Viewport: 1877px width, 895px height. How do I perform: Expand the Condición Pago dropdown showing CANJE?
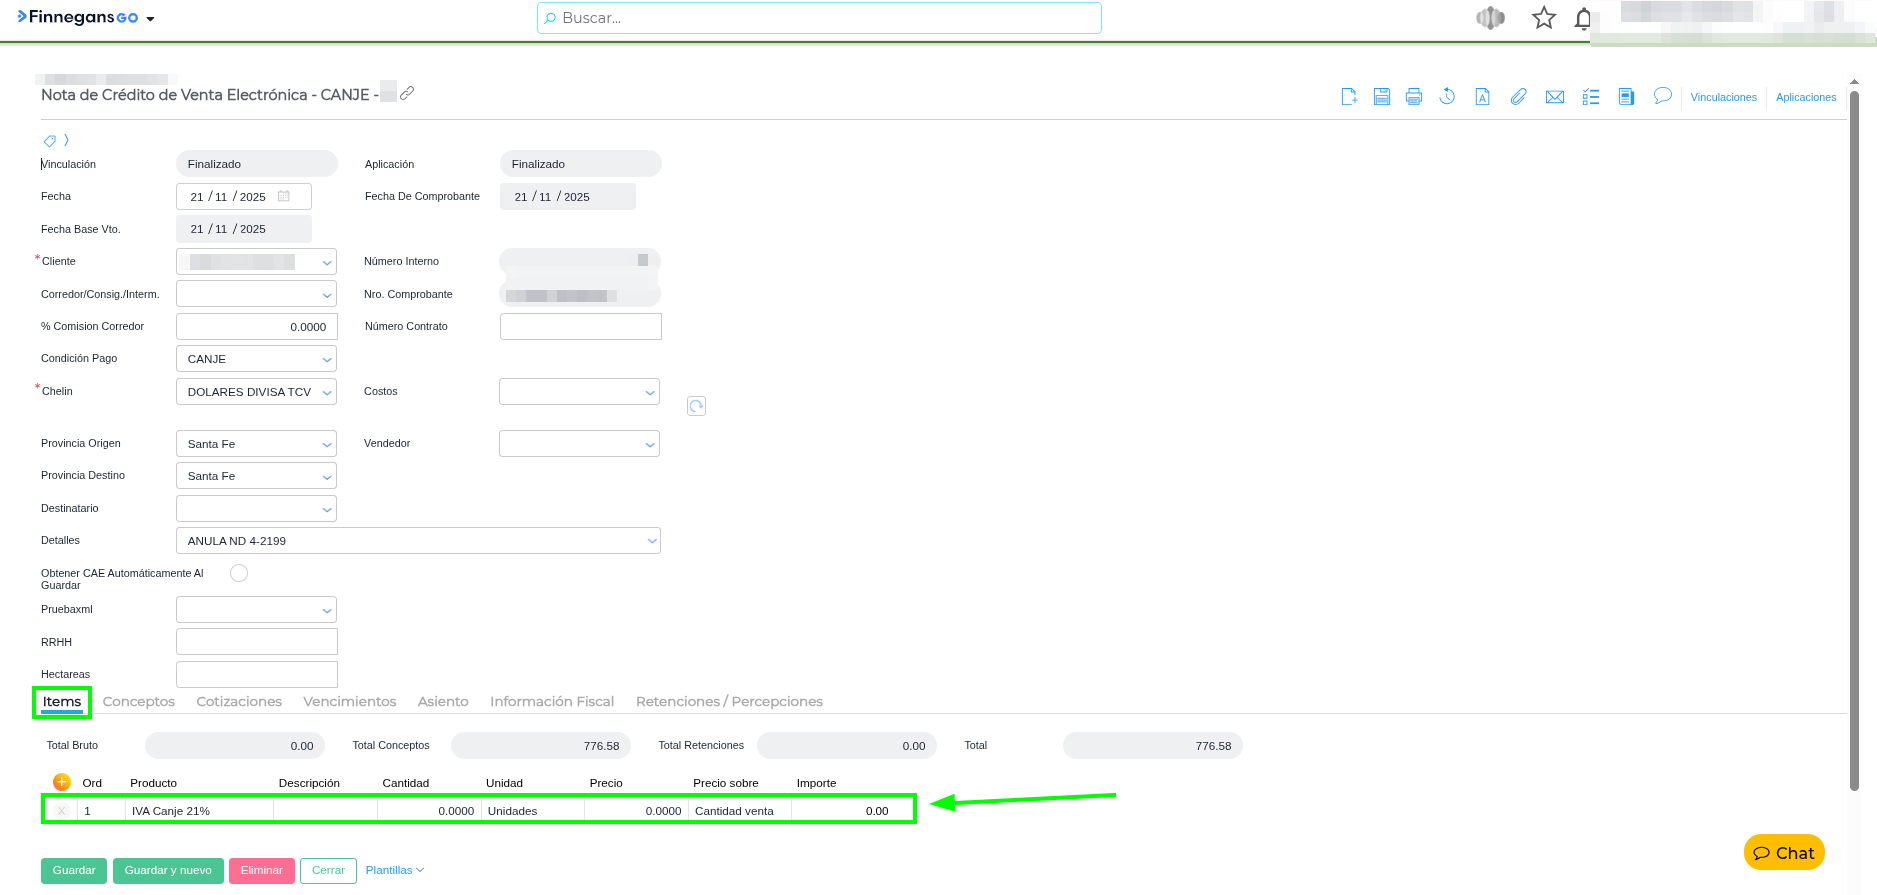point(256,359)
